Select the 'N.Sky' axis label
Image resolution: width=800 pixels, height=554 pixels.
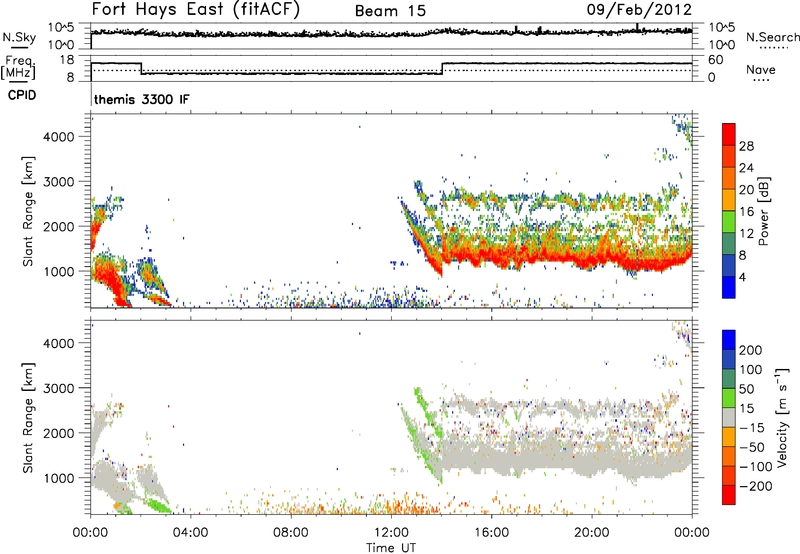19,37
